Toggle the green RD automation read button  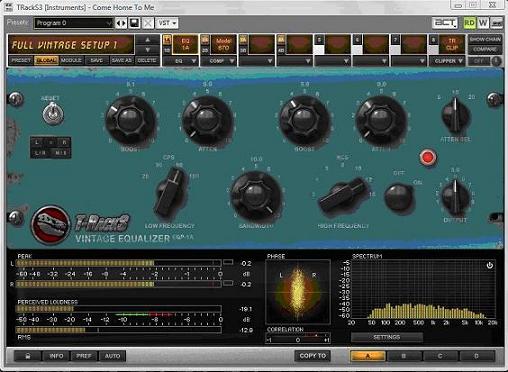coord(469,23)
